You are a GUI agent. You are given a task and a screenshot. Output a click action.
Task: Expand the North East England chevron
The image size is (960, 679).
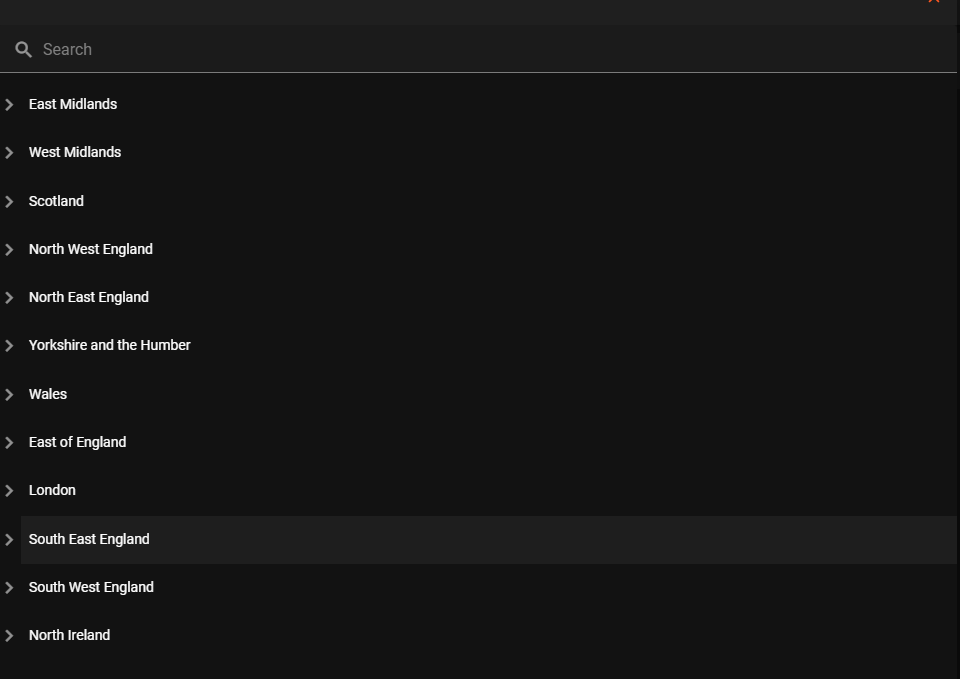9,298
